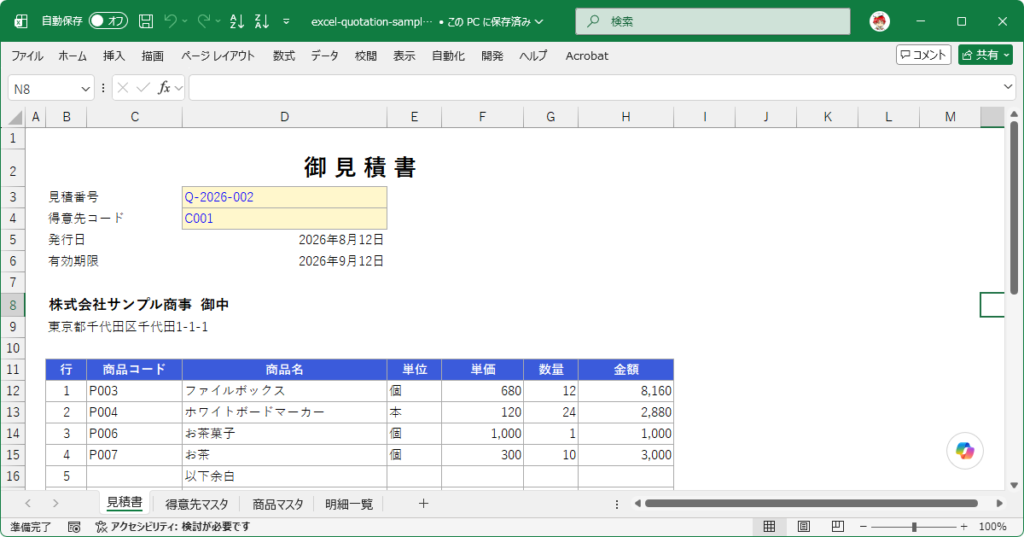Click the Save floppy disk icon

tap(146, 22)
